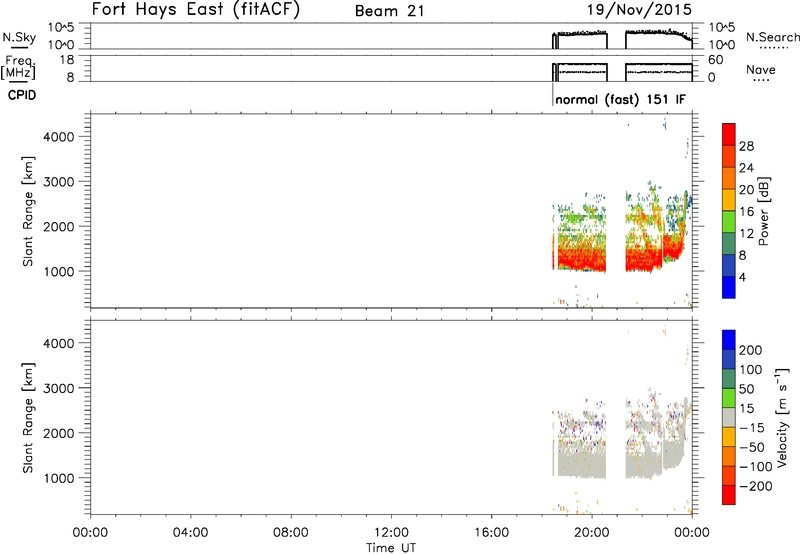Click the bright blue bottom segment of the power colour bar

click(x=729, y=287)
